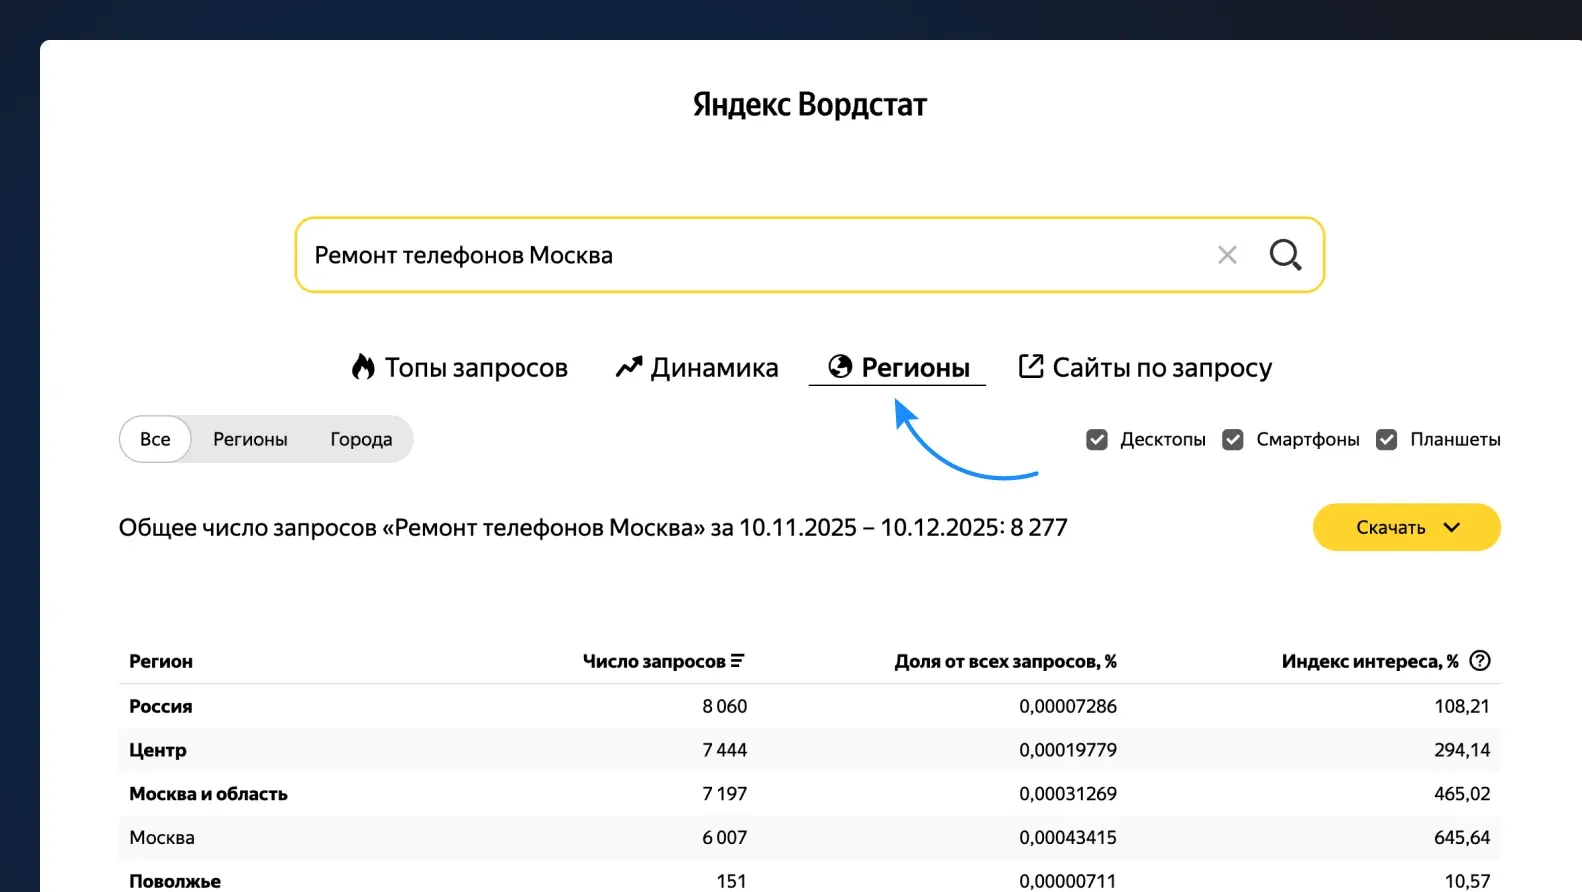1582x892 pixels.
Task: Click external link icon of Сайты по запросу
Action: (x=1030, y=366)
